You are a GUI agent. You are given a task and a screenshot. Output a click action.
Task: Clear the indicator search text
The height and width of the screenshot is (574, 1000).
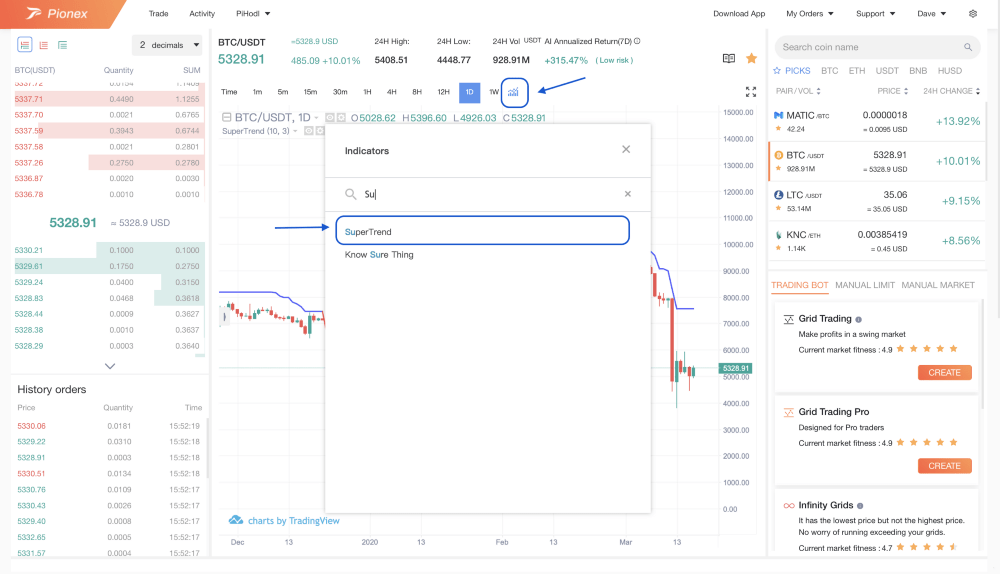(x=628, y=194)
